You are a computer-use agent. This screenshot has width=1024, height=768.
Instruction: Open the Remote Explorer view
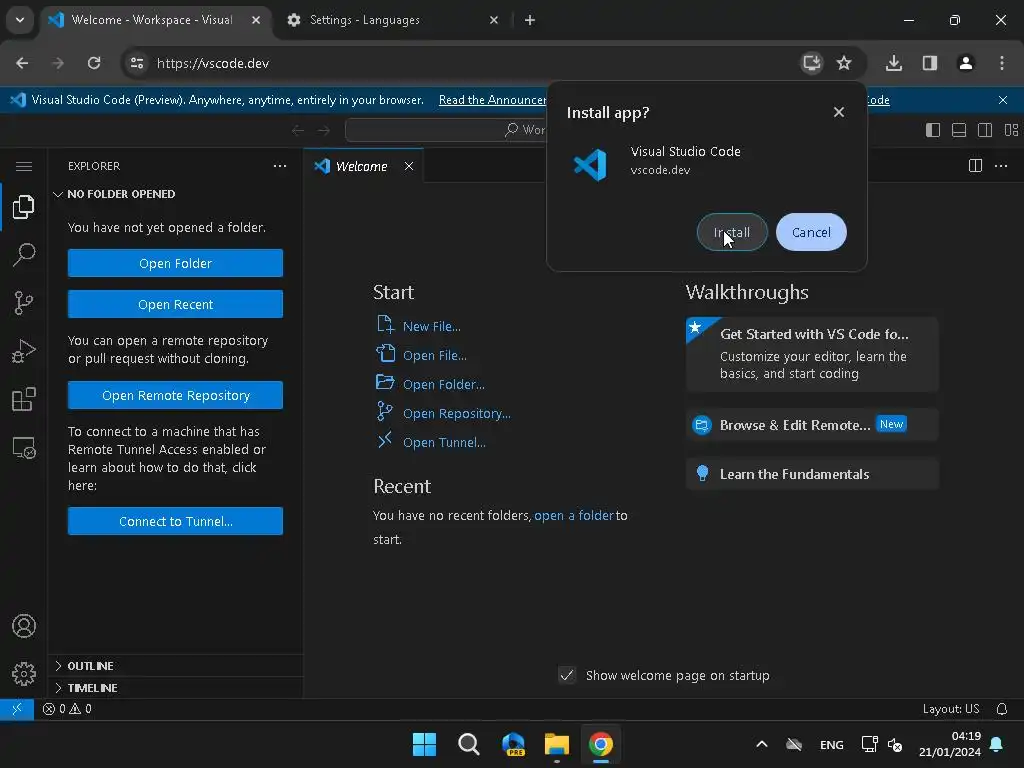coord(24,448)
